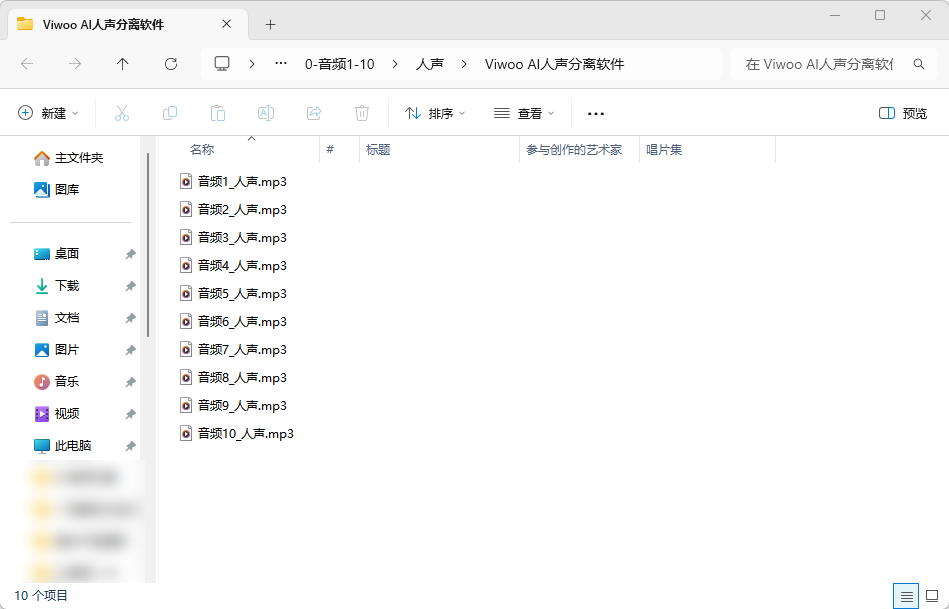949x609 pixels.
Task: Select file 音频7_人声.mp3
Action: pos(233,349)
